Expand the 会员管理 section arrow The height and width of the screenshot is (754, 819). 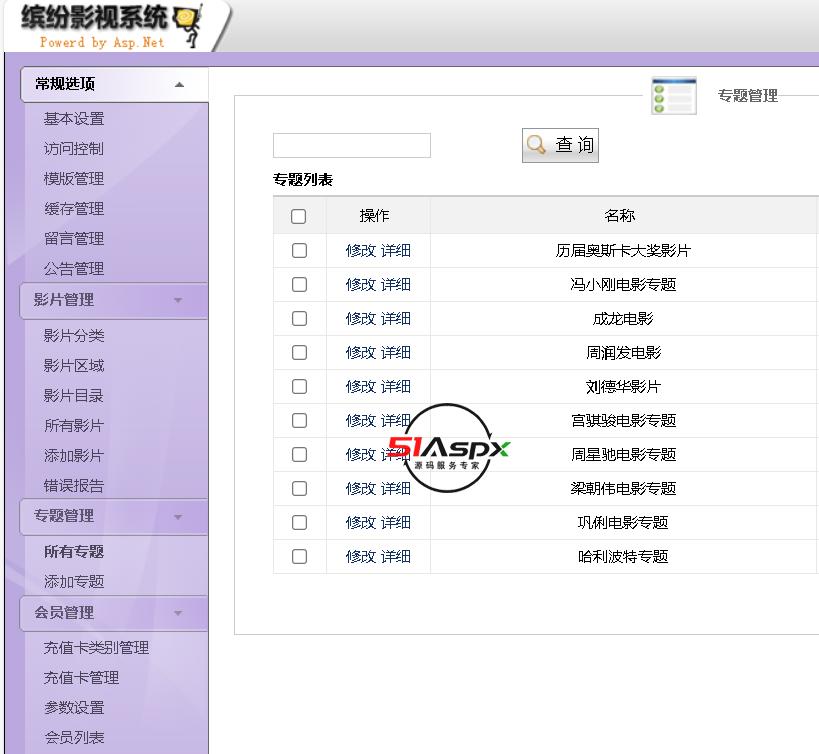coord(178,613)
